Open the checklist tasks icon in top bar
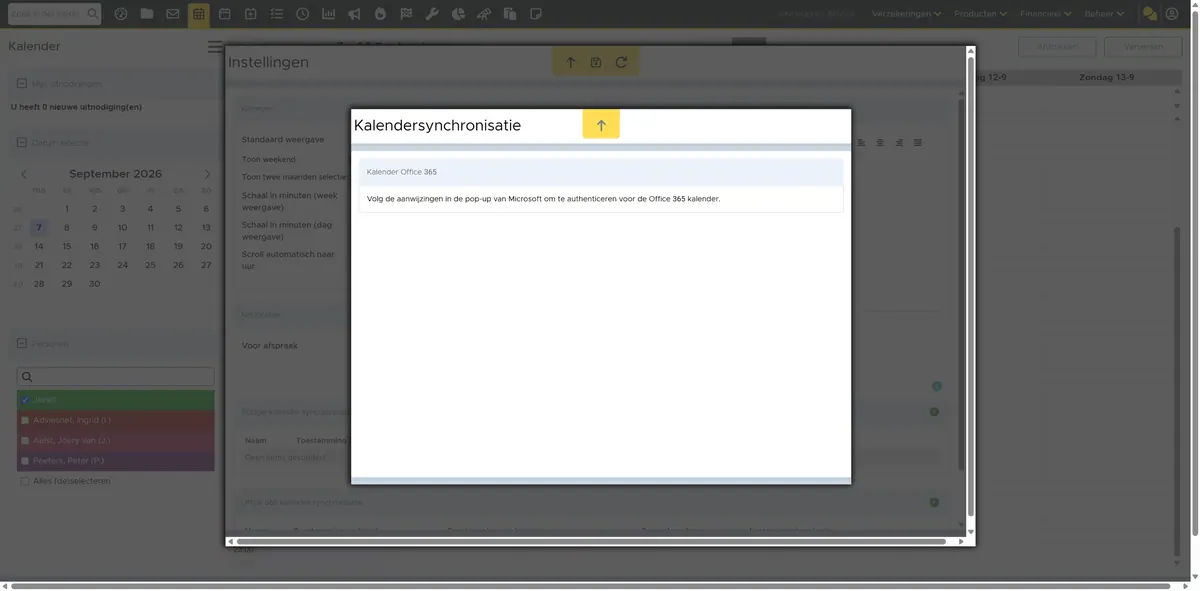 click(x=276, y=14)
